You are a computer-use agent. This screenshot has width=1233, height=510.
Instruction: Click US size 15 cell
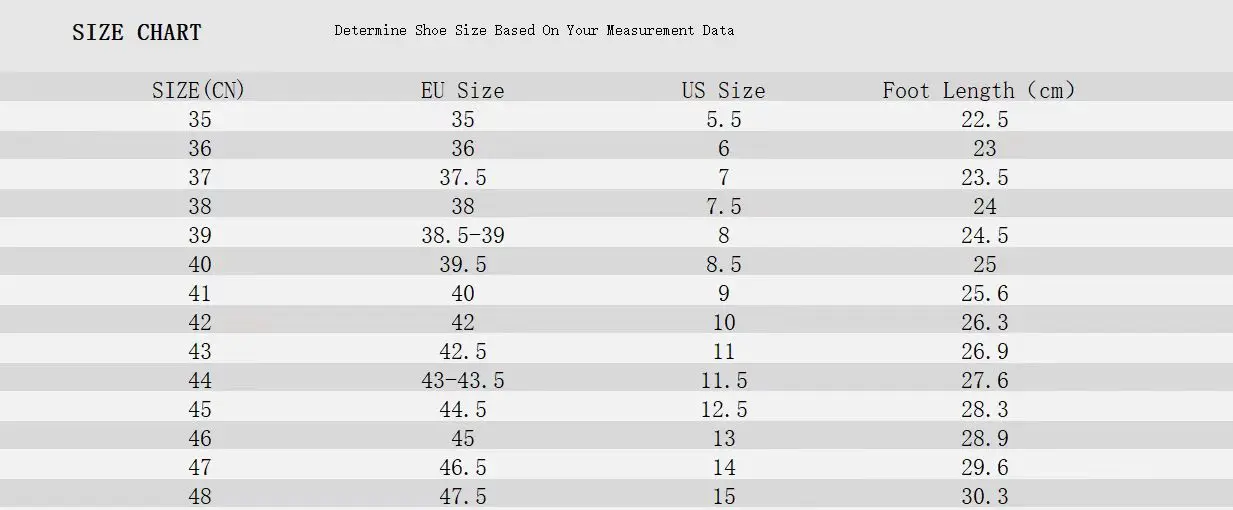723,496
